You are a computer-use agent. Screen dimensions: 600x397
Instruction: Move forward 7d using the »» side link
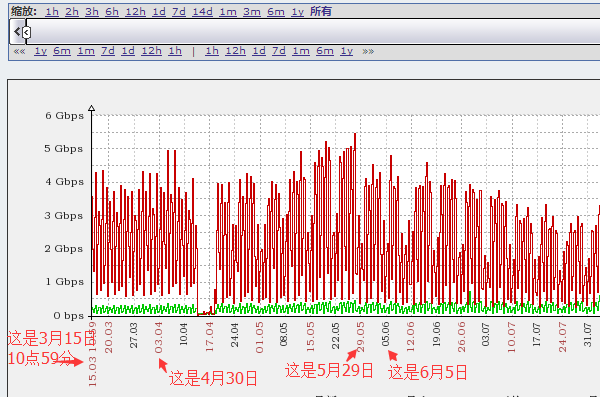(279, 51)
